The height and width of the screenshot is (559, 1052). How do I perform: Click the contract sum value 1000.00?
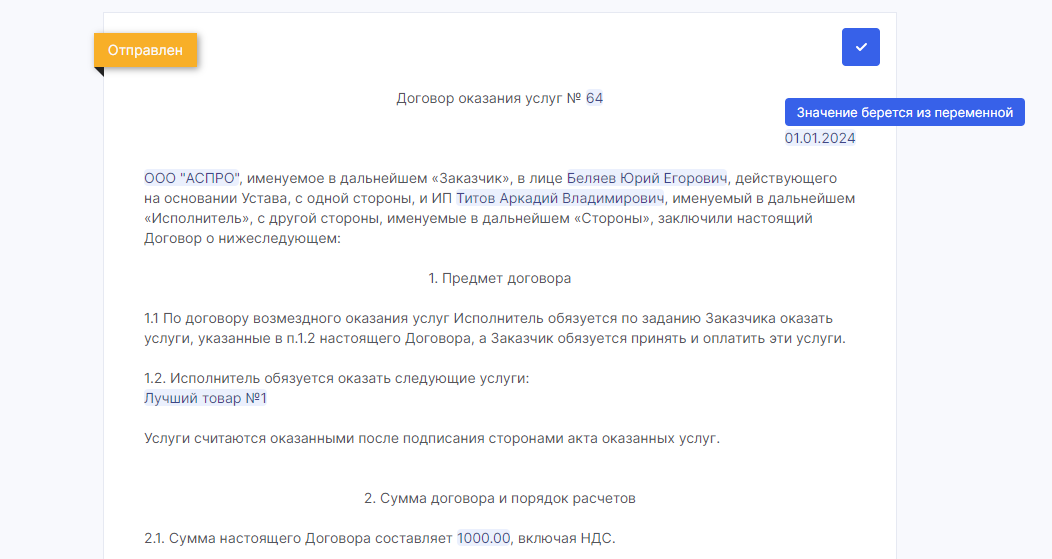484,538
